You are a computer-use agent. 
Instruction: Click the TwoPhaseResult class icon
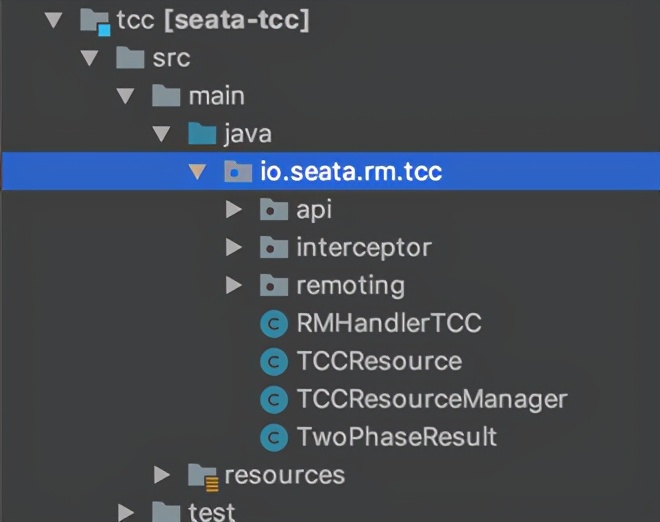(274, 437)
